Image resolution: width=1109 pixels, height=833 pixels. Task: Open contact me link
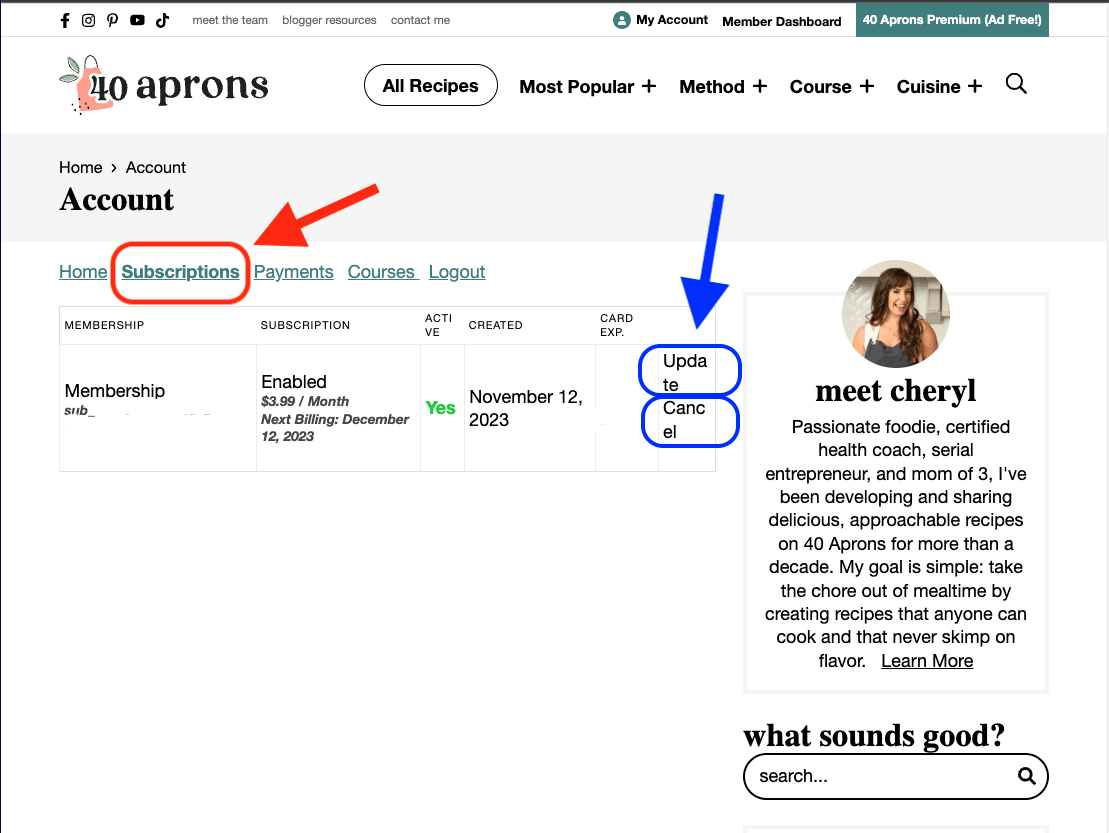click(420, 21)
